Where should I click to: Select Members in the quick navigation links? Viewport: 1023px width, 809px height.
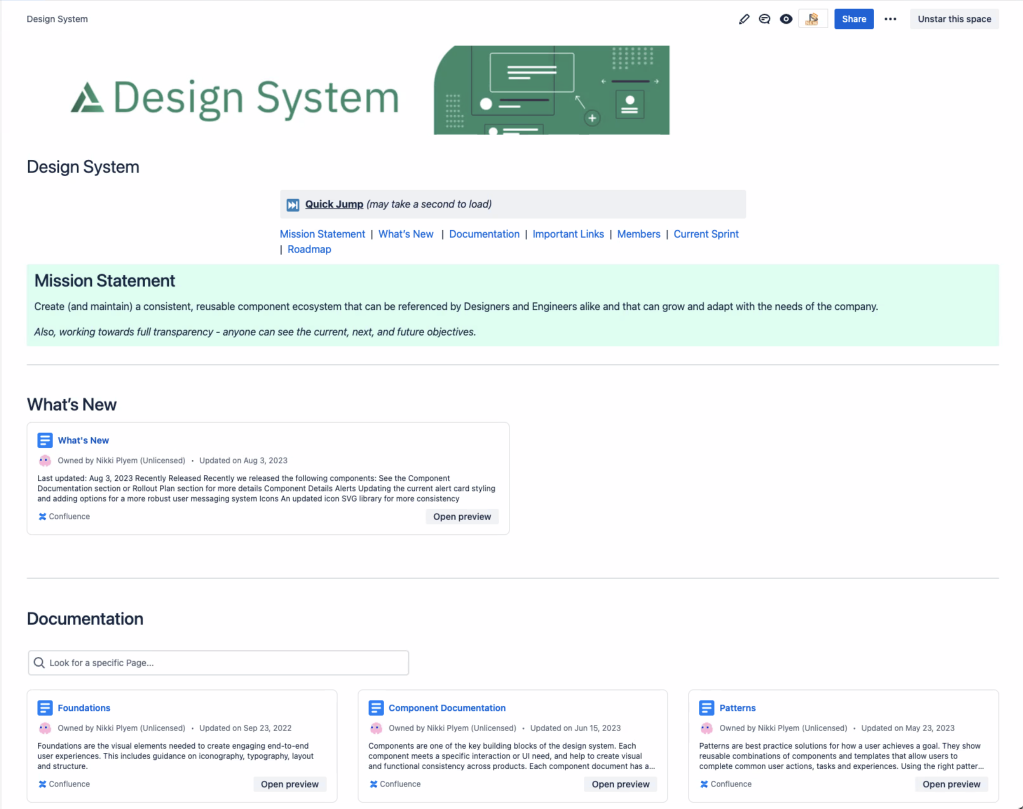(x=638, y=233)
